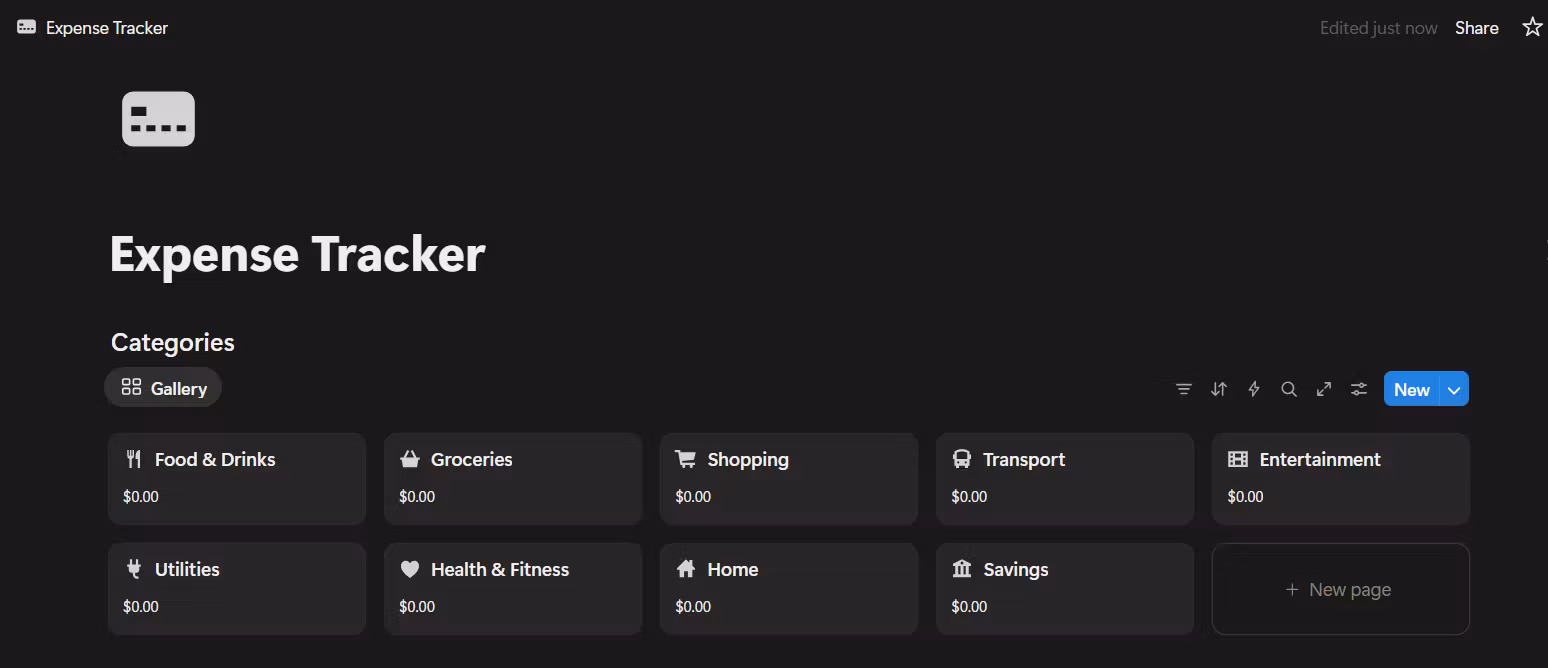Open the Groceries category card
The width and height of the screenshot is (1548, 668).
tap(513, 478)
